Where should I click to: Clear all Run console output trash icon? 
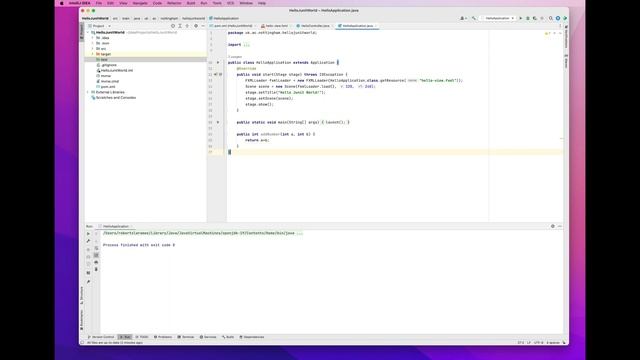96,269
